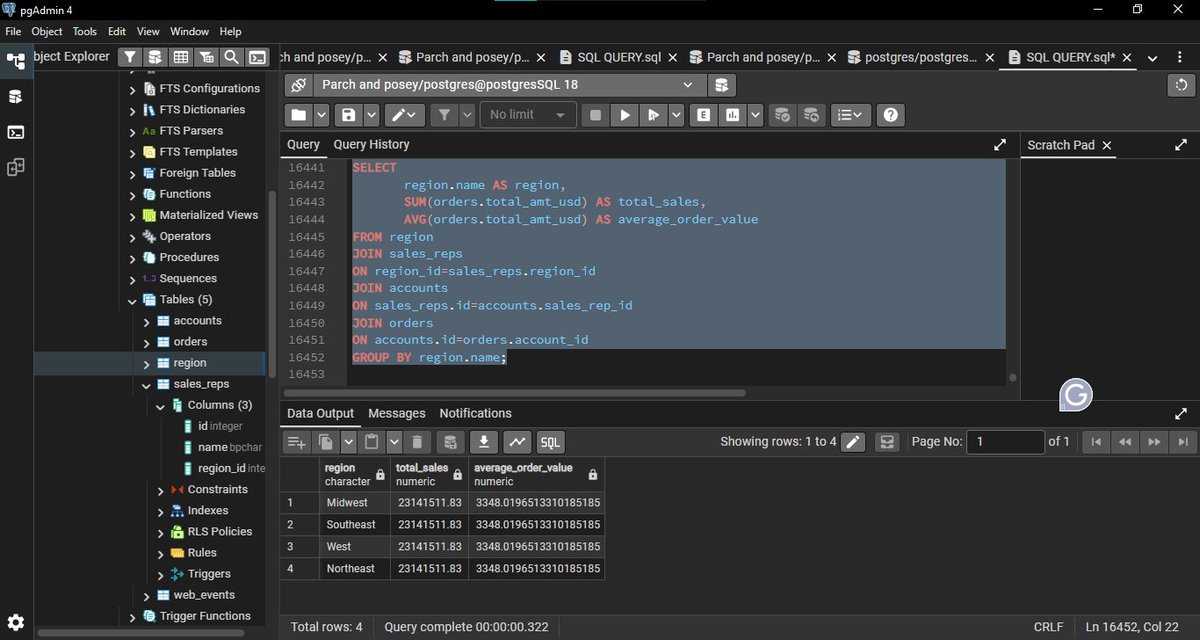Select the region table in tree
The height and width of the screenshot is (640, 1200).
190,363
